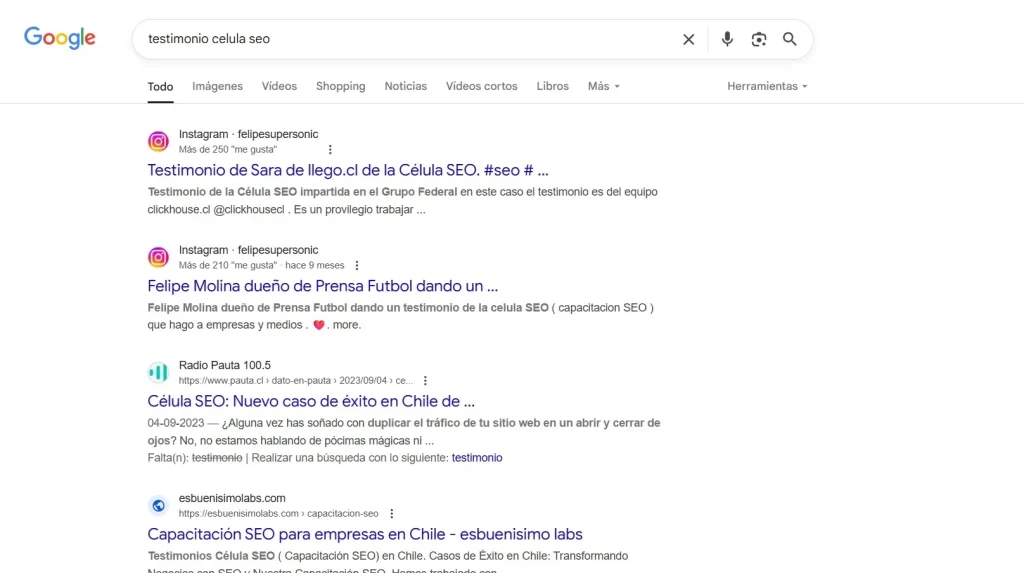Click 'Más de 250 "me gusta"' text

click(x=228, y=150)
